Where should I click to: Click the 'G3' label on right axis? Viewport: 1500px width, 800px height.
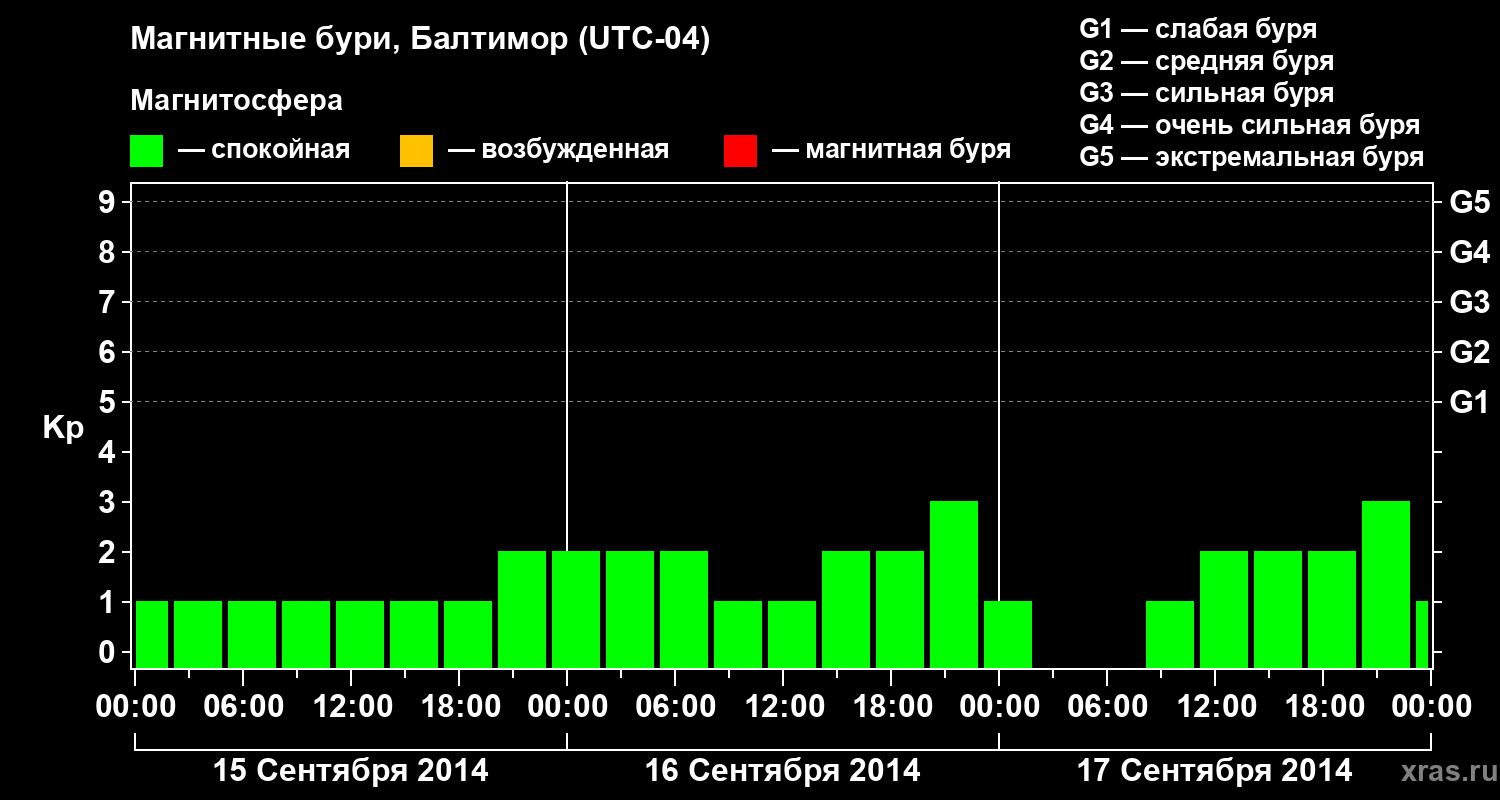[x=1469, y=302]
